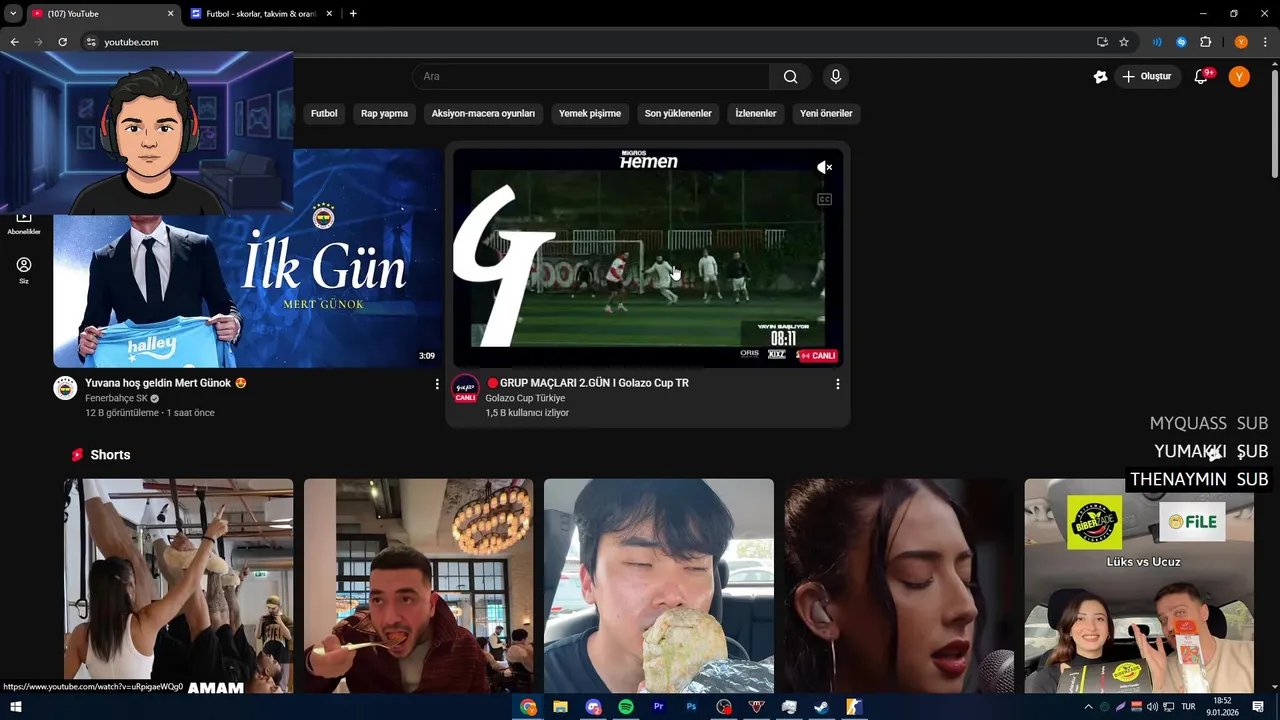Open the Golazo Cup live preview video
Viewport: 1280px width, 720px height.
[648, 258]
